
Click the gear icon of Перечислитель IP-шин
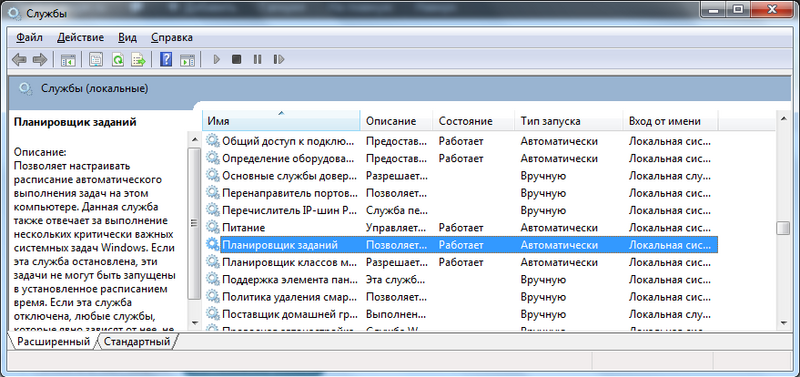pyautogui.click(x=212, y=210)
